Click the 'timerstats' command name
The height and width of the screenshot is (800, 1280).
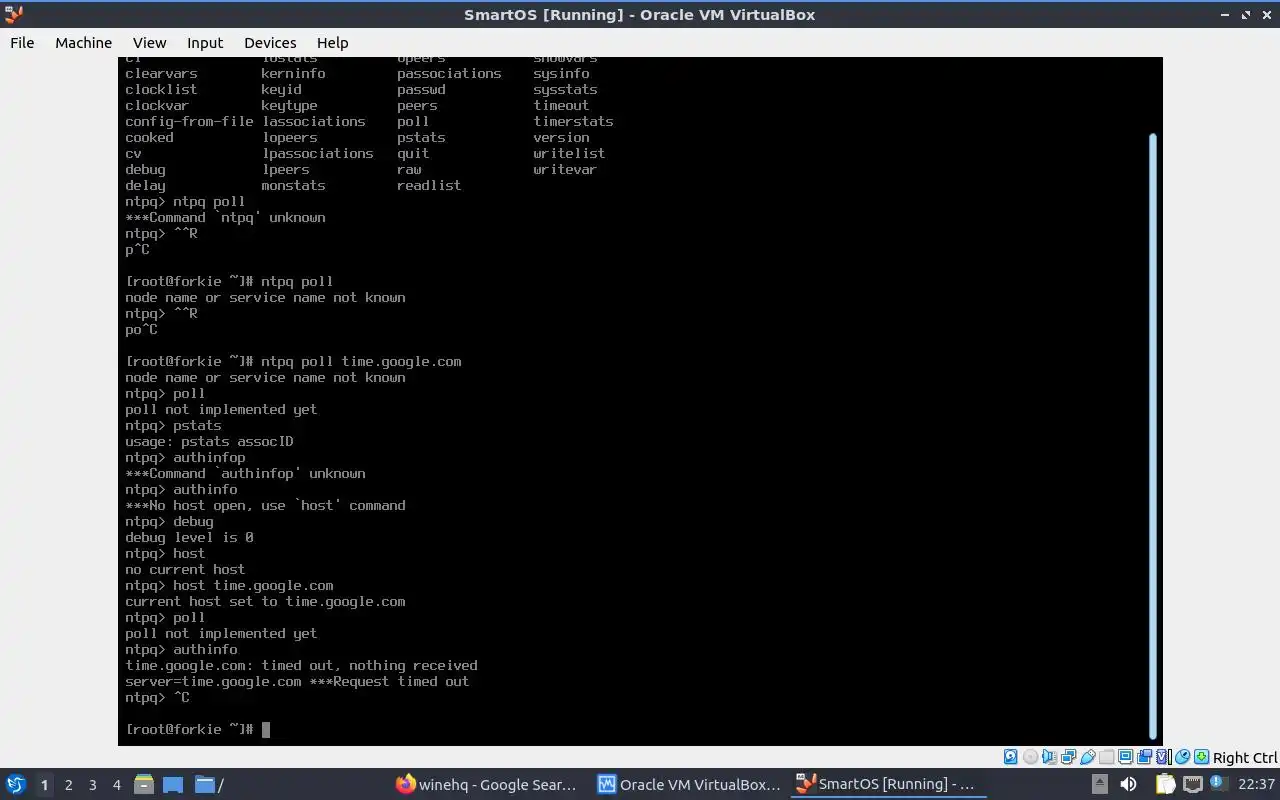tap(573, 121)
